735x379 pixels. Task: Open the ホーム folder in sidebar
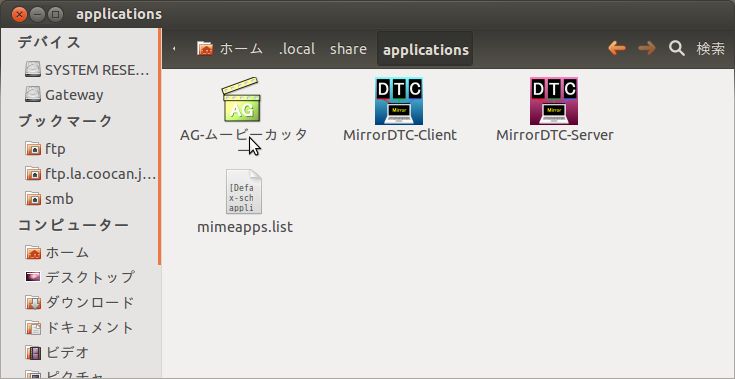pos(57,253)
